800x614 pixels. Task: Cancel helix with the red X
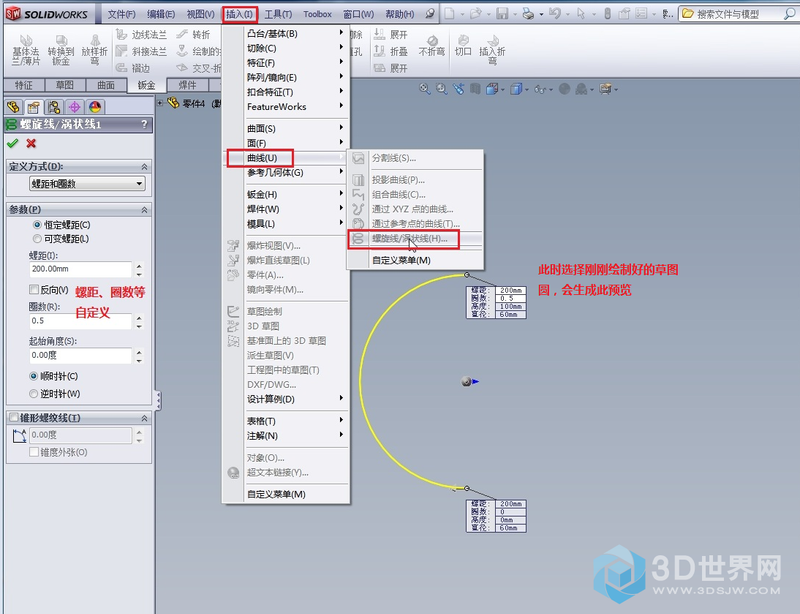tap(31, 144)
